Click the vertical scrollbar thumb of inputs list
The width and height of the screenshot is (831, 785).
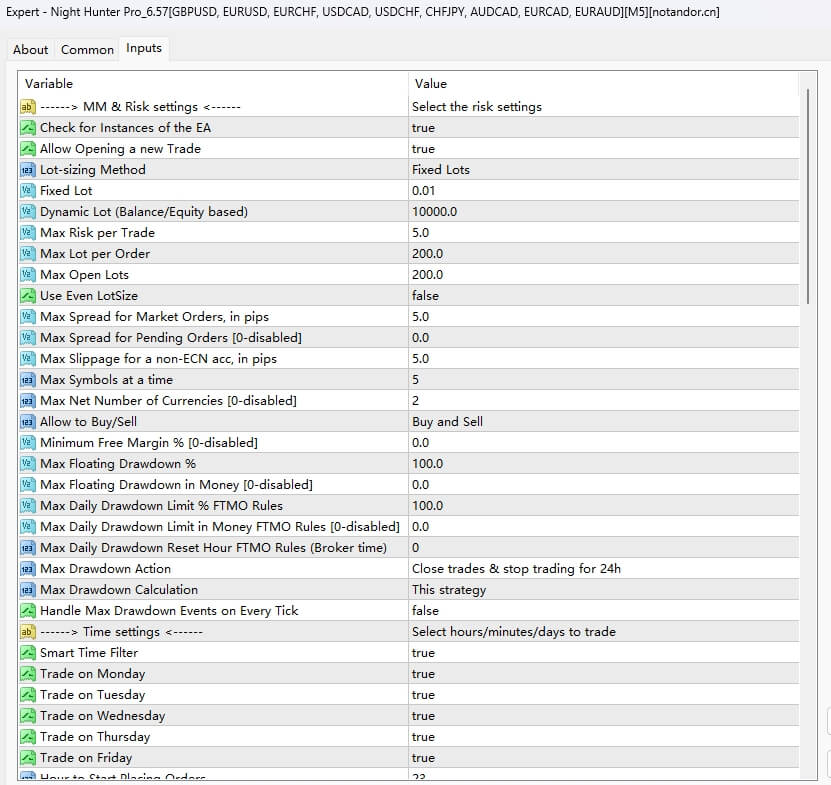[808, 196]
